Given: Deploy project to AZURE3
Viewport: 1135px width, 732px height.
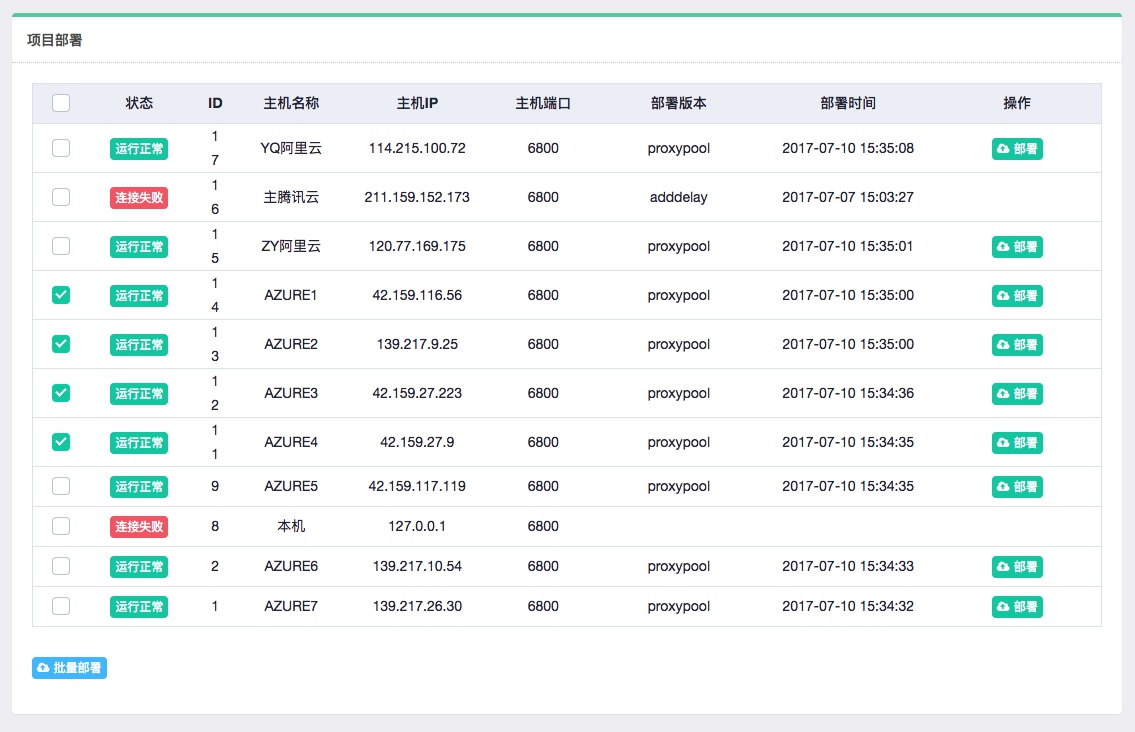Looking at the screenshot, I should [1017, 394].
